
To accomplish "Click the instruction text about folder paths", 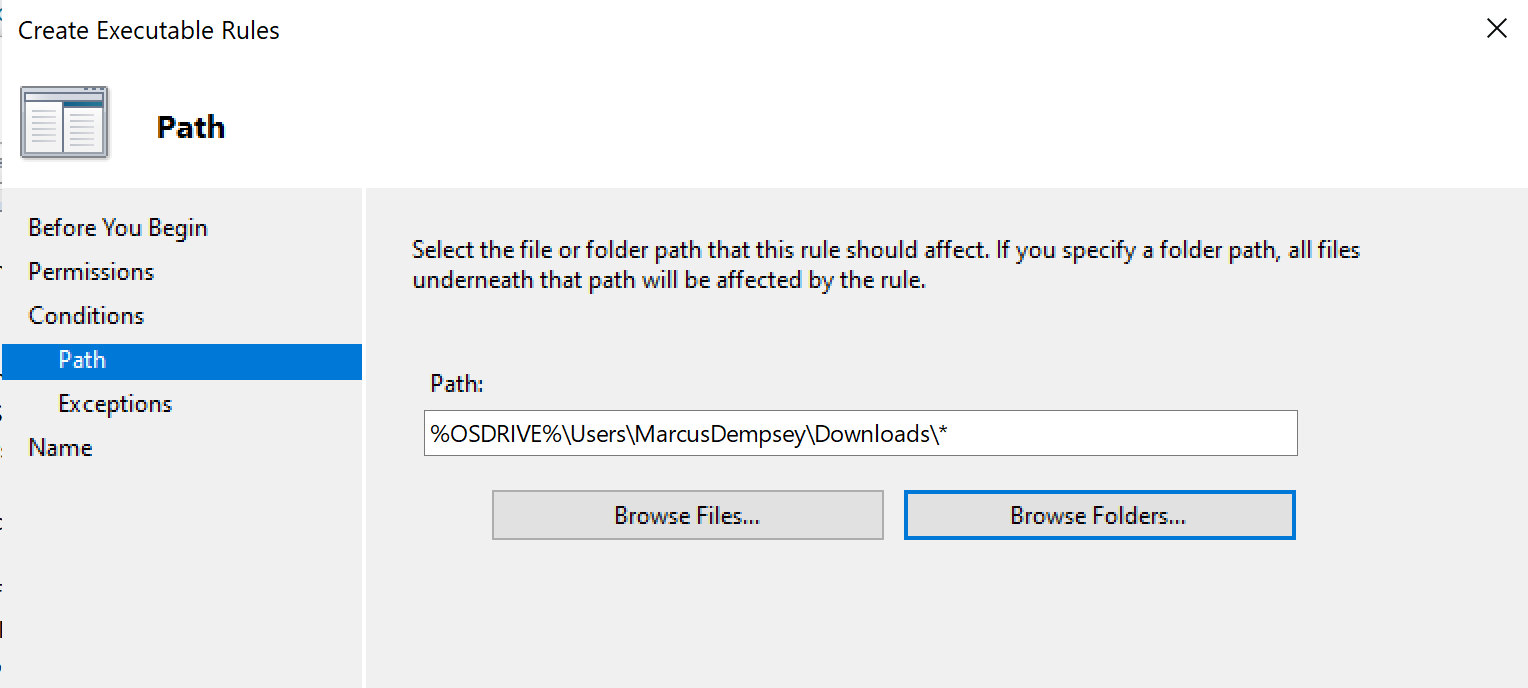I will (x=885, y=265).
